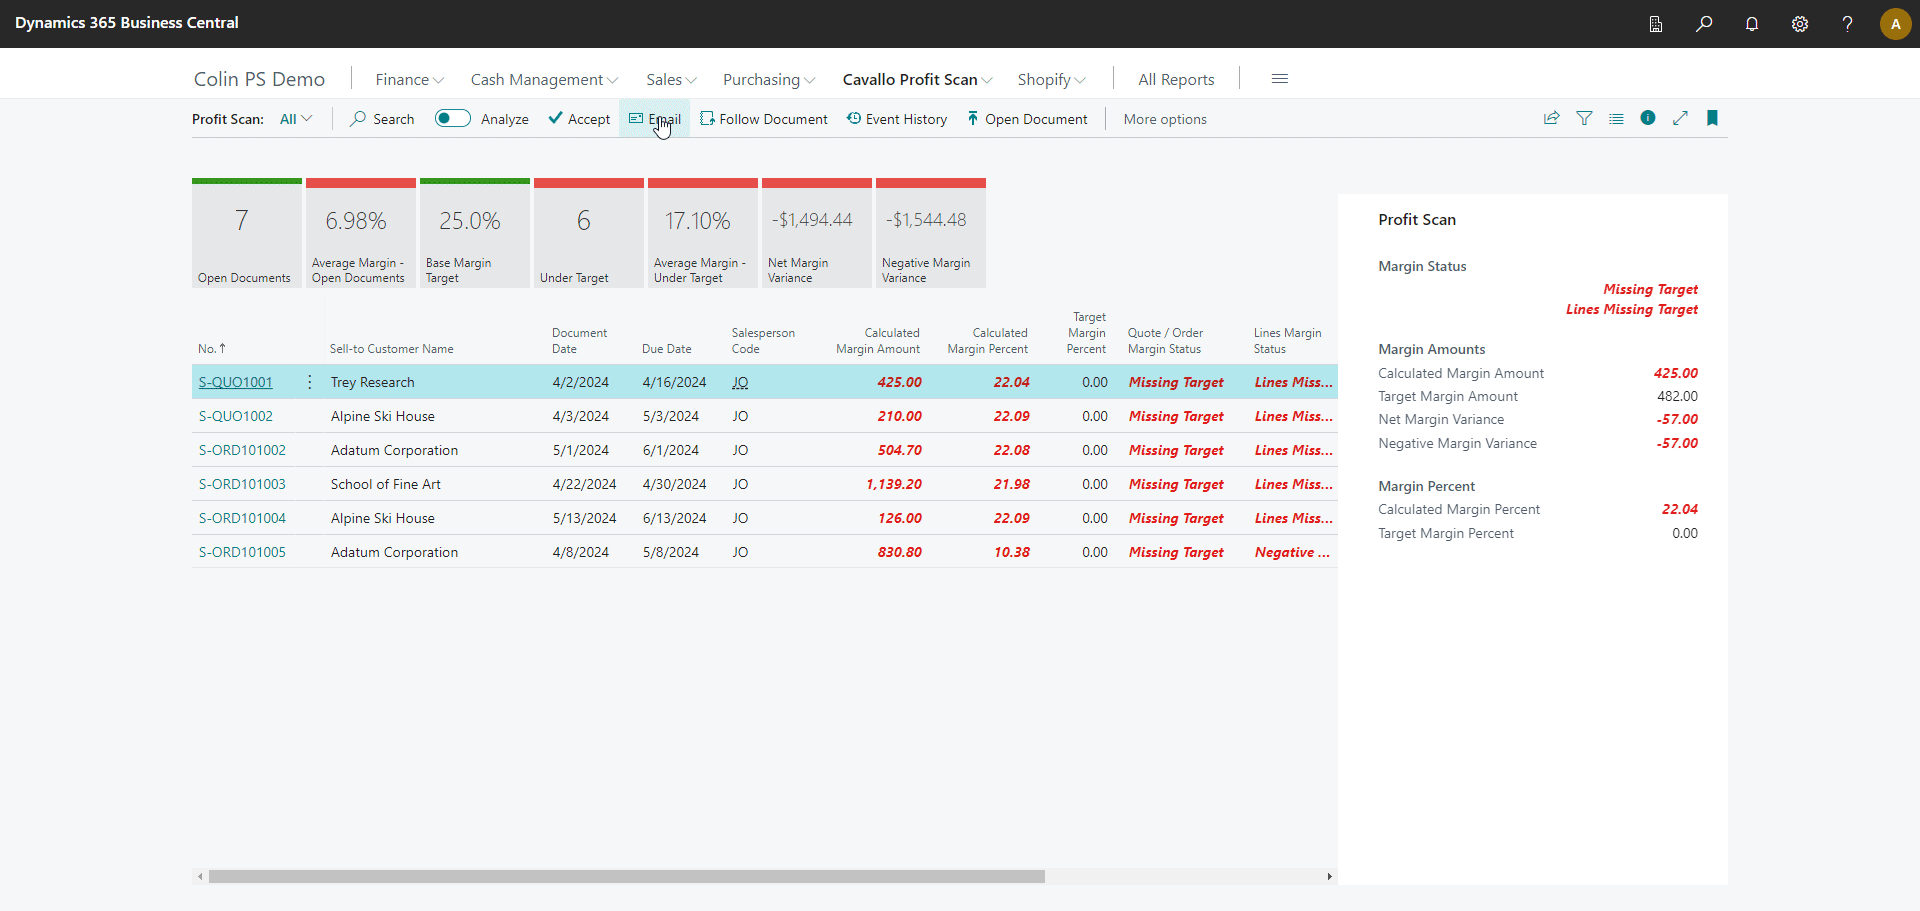Open document link S-ORD101003
Screen dimensions: 1920x911
(x=242, y=484)
